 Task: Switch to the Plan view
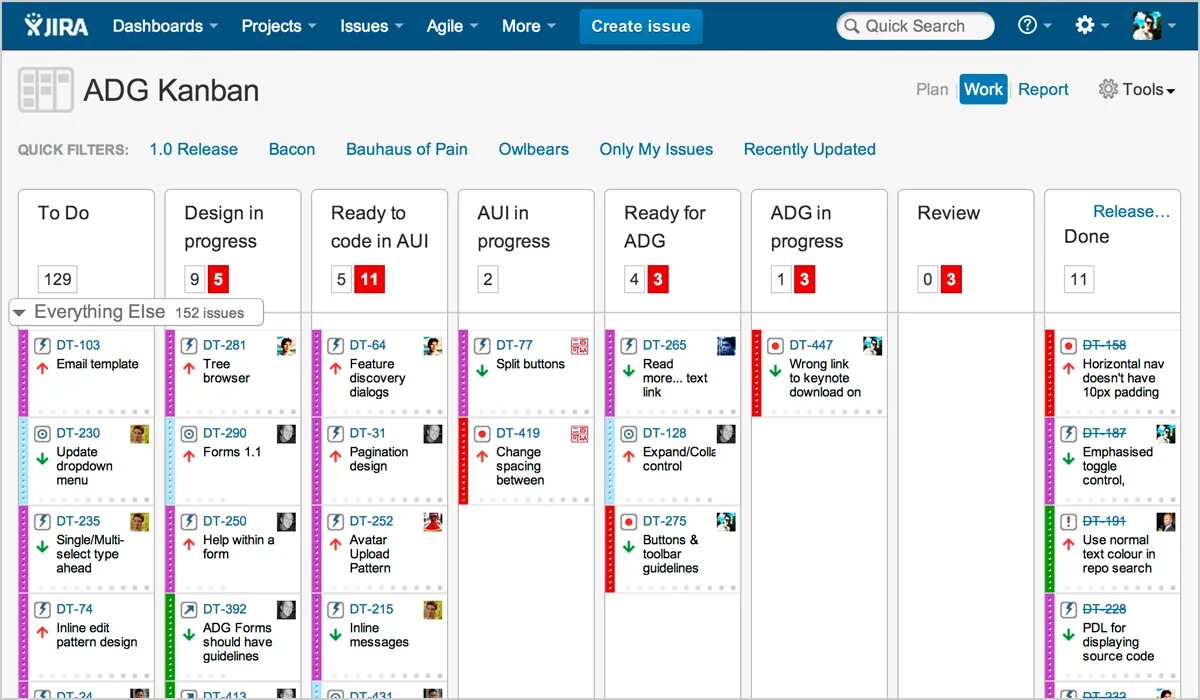click(932, 90)
